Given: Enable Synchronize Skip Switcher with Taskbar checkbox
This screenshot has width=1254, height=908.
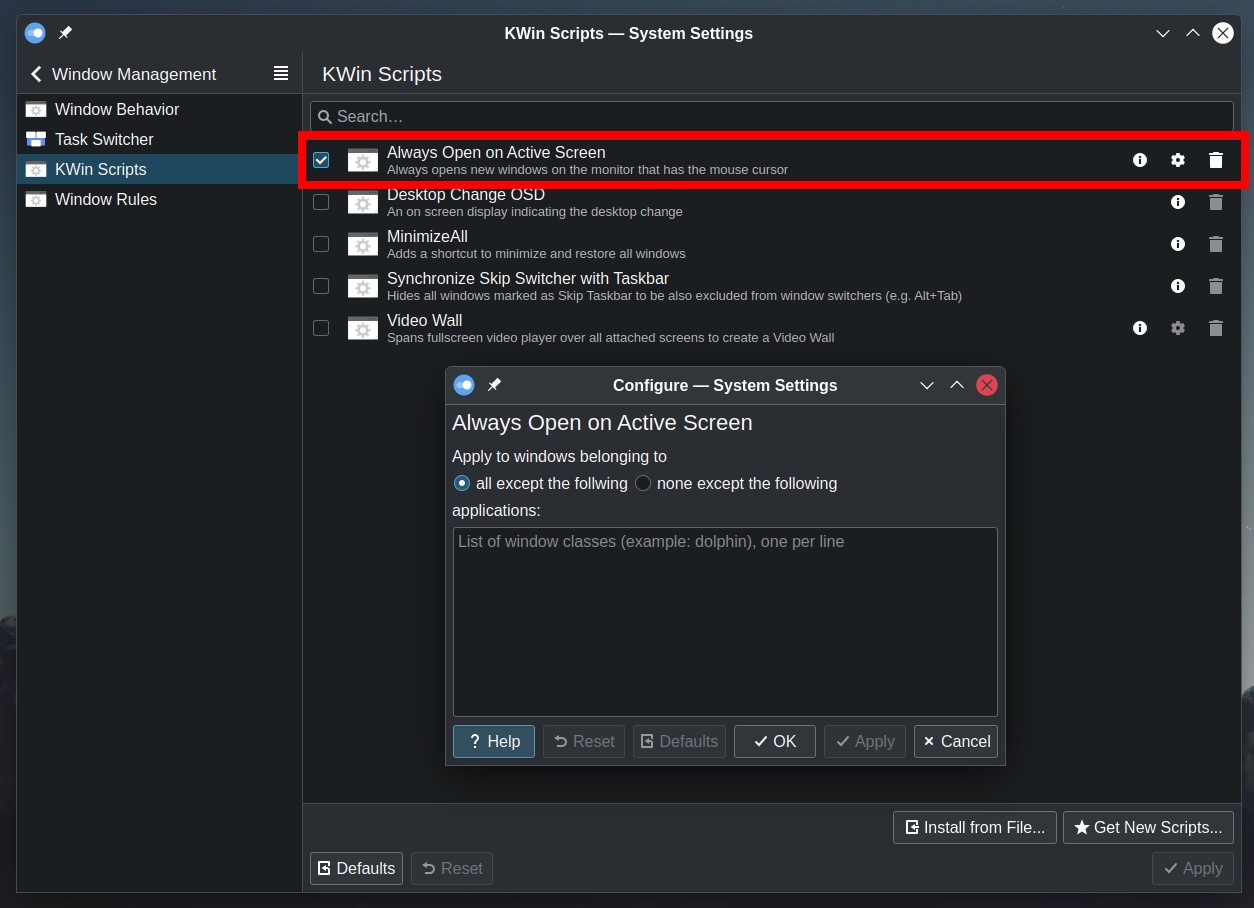Looking at the screenshot, I should tap(321, 286).
